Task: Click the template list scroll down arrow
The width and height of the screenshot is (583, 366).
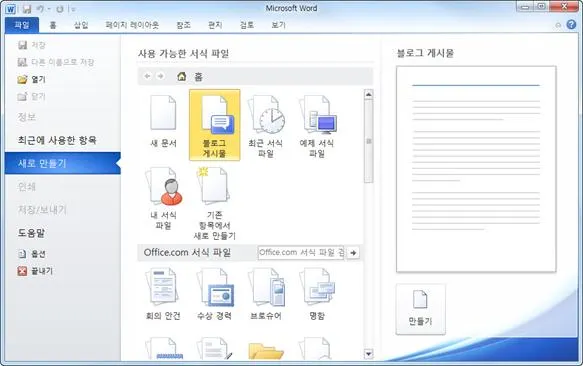Action: [368, 354]
